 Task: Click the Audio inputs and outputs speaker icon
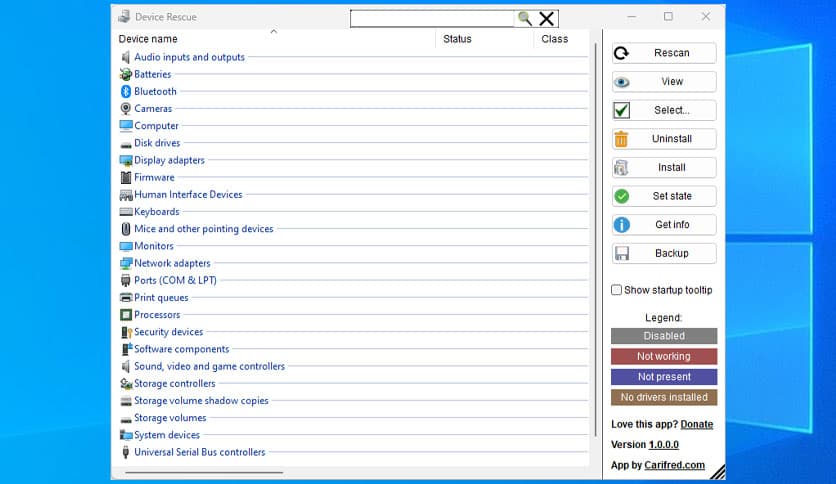coord(126,57)
